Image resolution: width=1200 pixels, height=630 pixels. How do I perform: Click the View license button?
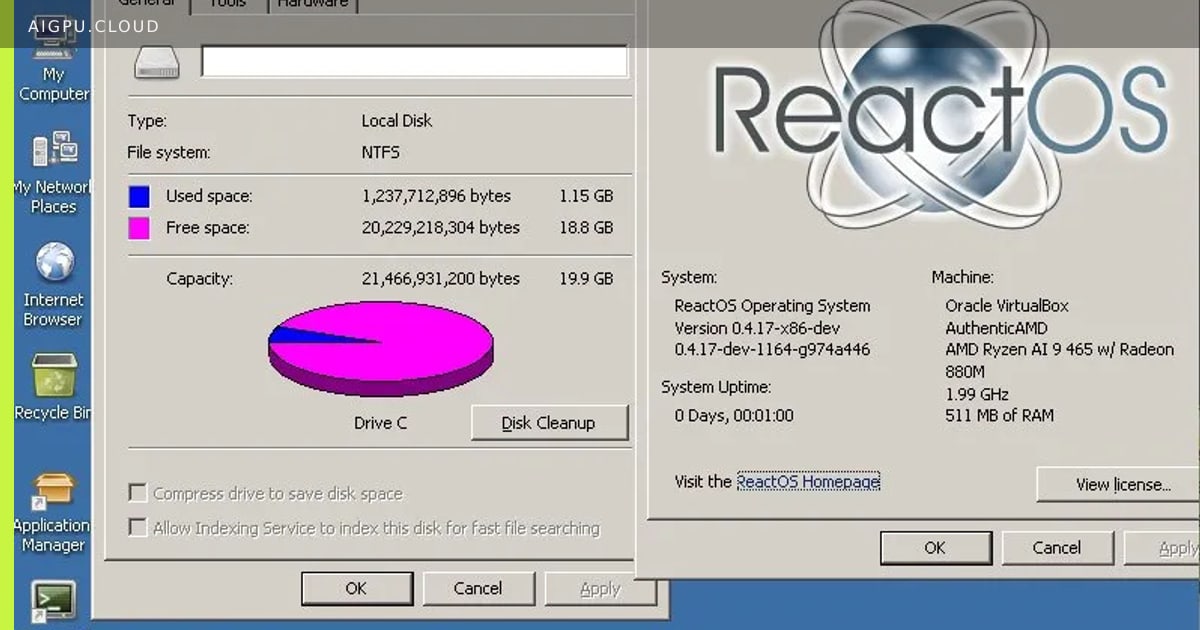[x=1117, y=484]
